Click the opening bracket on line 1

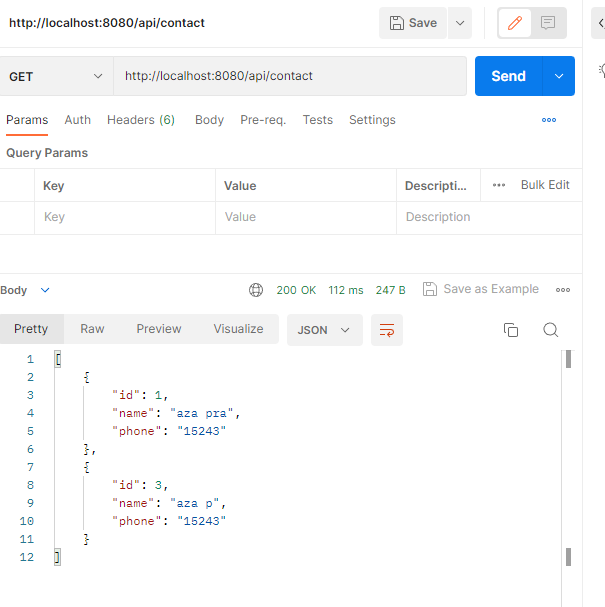[x=58, y=359]
